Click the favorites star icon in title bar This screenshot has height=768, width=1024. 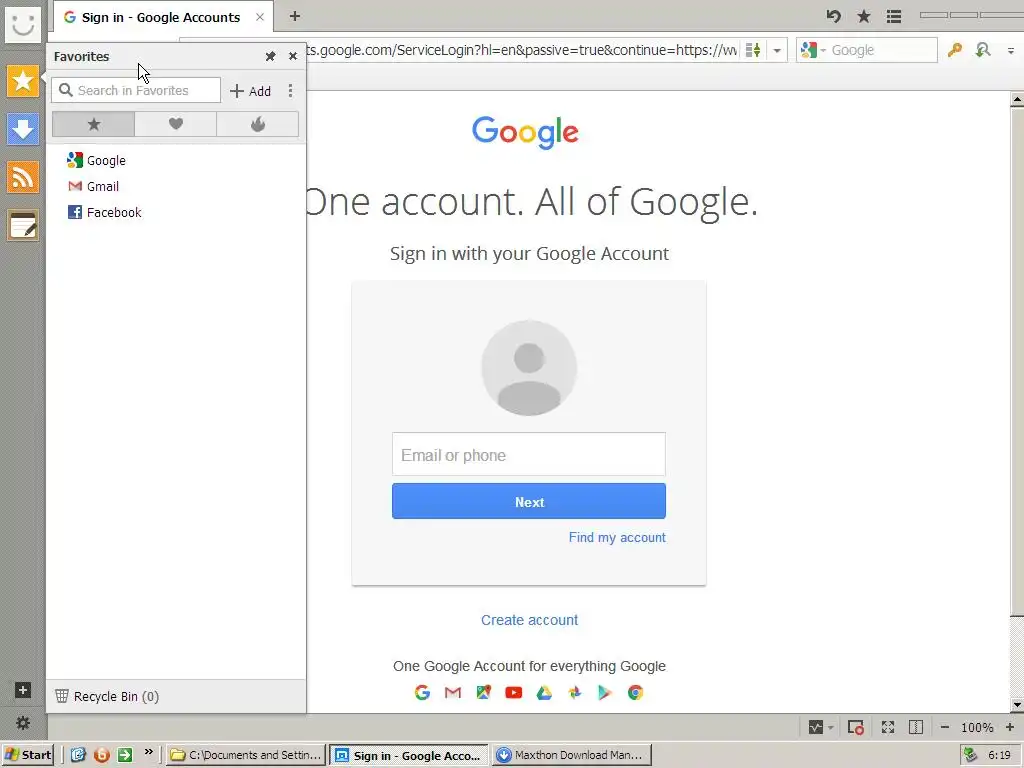point(864,16)
